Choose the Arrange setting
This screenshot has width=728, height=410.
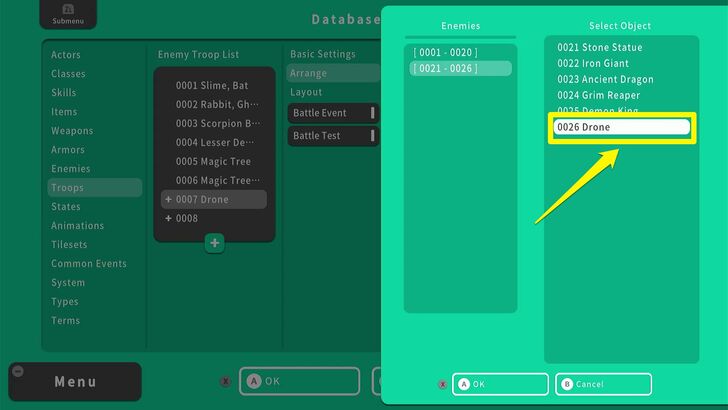click(x=333, y=73)
